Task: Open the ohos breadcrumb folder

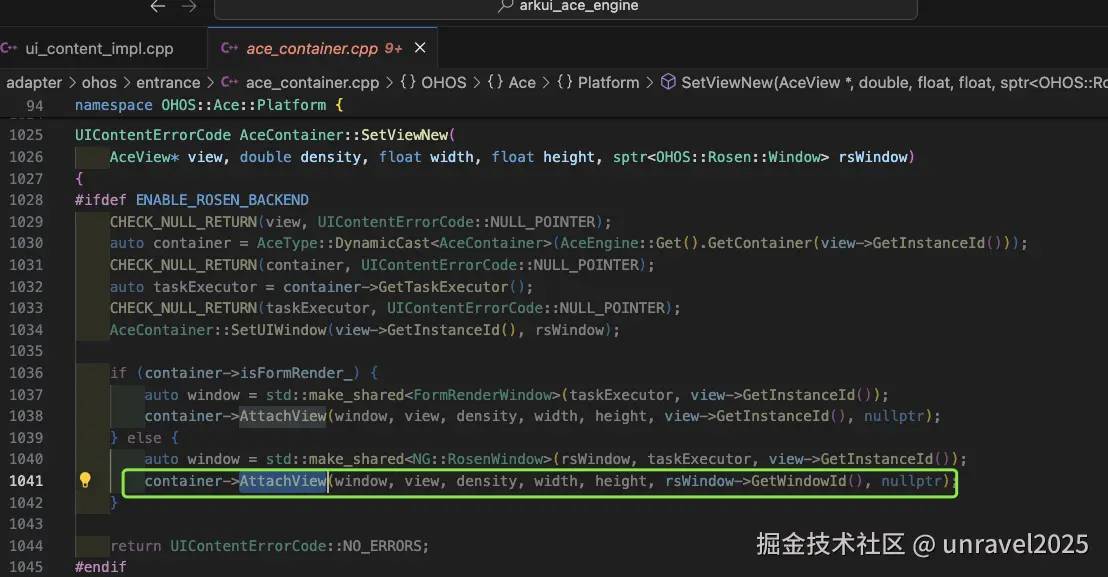Action: point(99,83)
